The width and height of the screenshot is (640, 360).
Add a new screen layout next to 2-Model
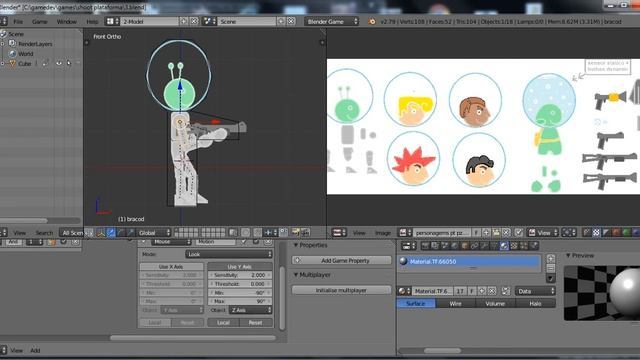pos(184,21)
